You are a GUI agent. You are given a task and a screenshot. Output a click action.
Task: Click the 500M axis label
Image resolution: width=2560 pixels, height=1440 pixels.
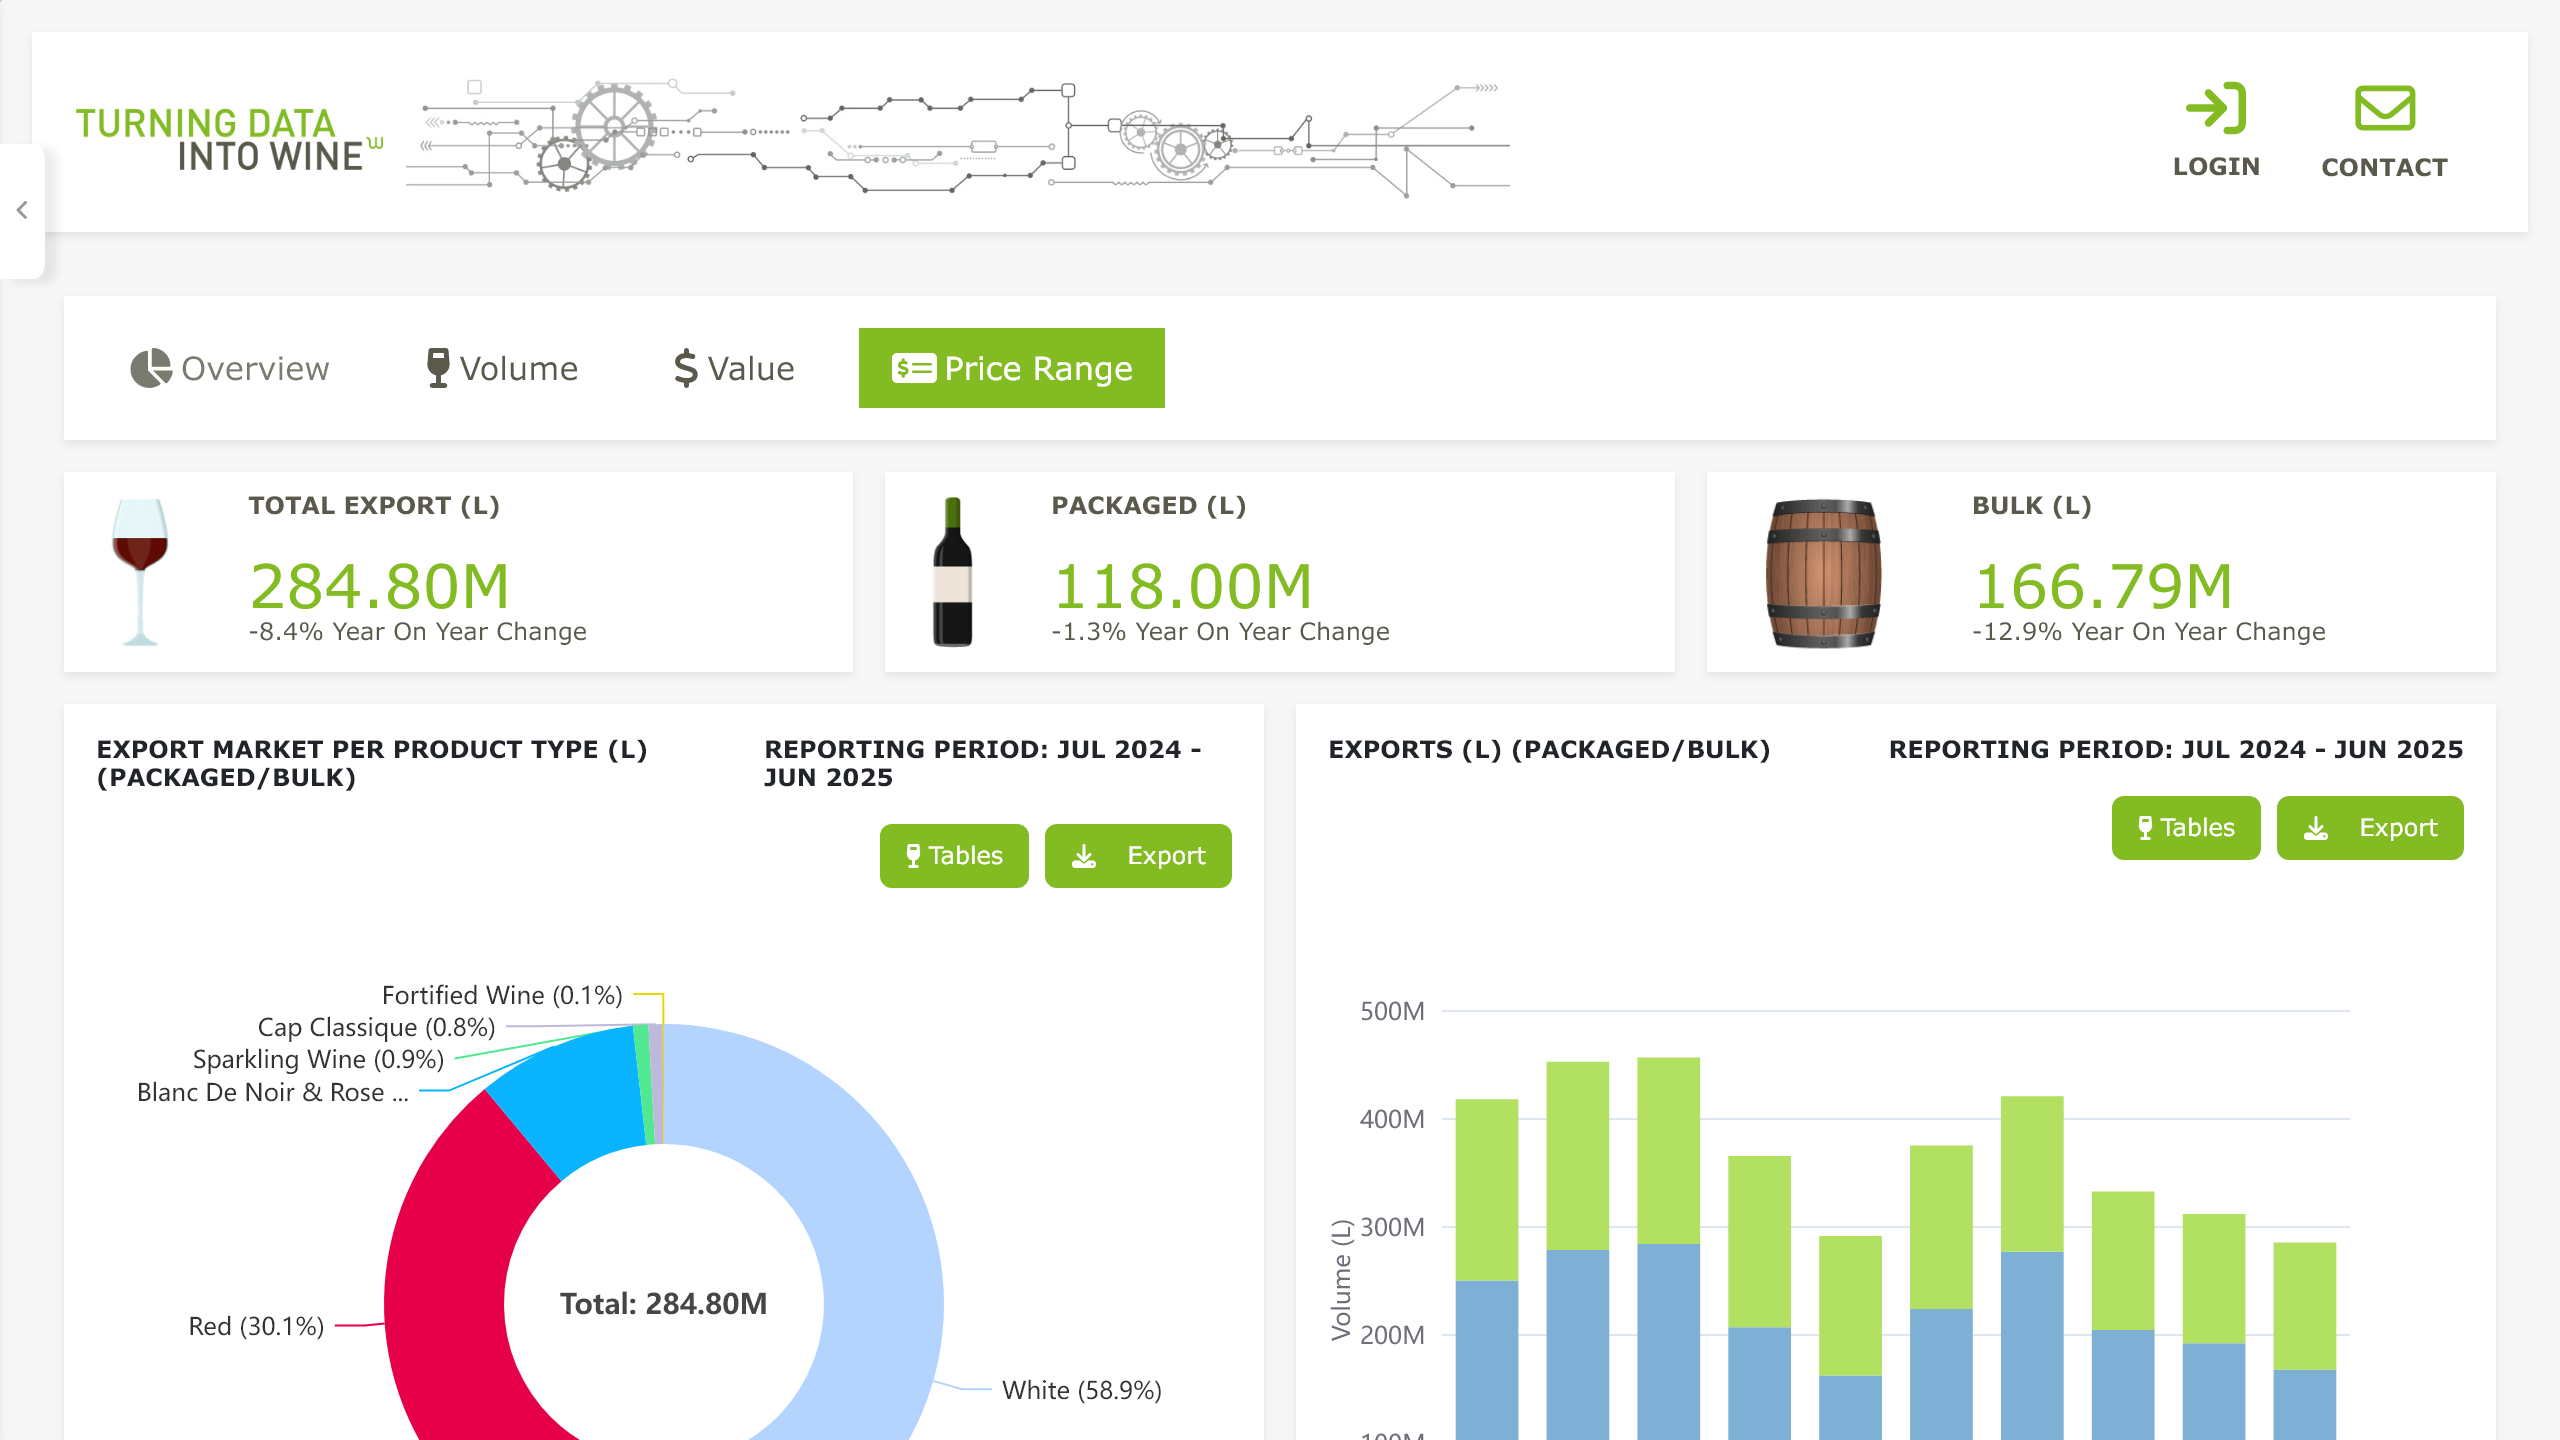[1392, 1011]
